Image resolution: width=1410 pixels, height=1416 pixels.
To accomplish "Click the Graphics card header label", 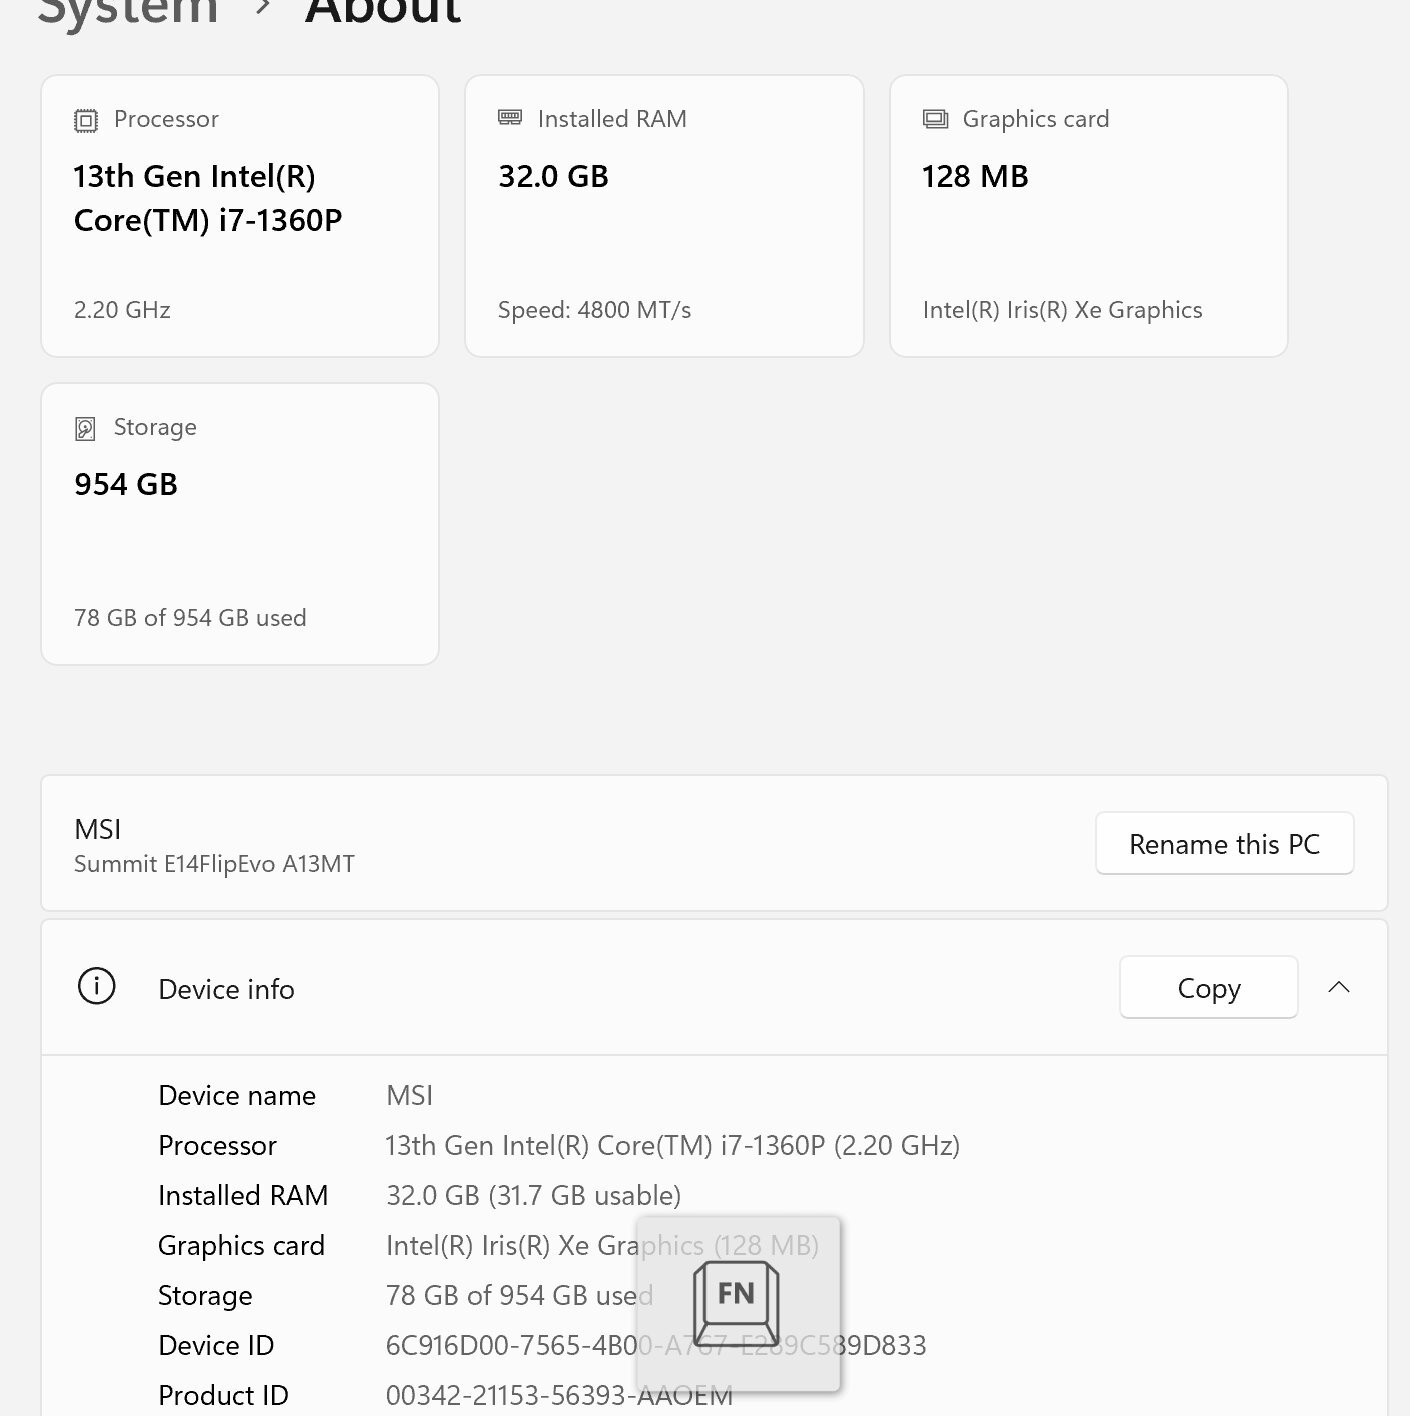I will tap(1035, 119).
